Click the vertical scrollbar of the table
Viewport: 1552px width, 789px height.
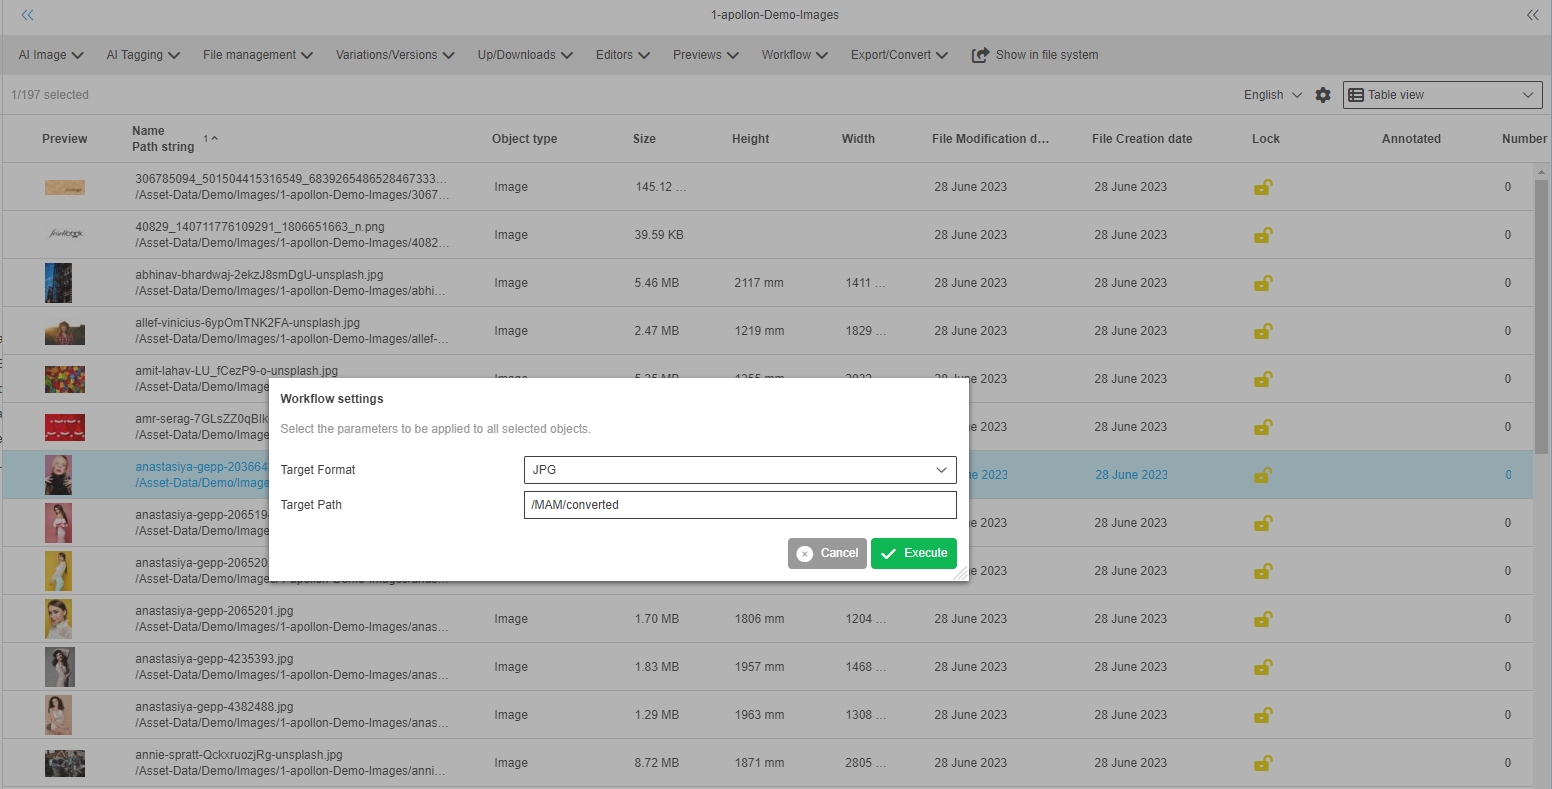1541,310
